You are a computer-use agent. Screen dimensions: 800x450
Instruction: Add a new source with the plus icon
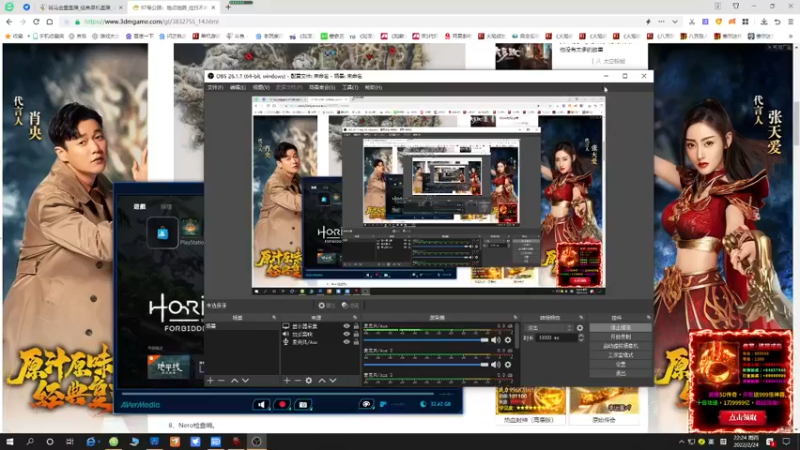[287, 381]
